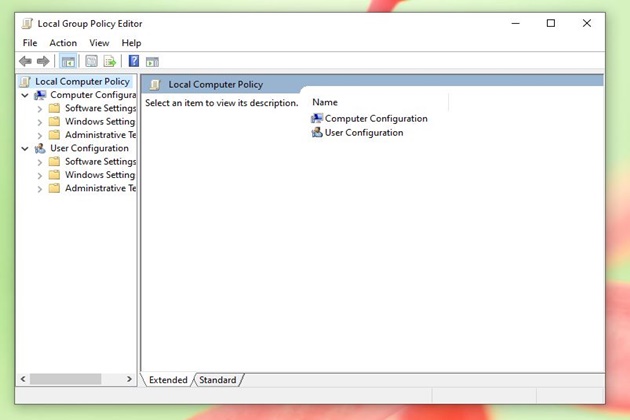This screenshot has width=630, height=420.
Task: Collapse the Computer Configuration tree node
Action: pos(25,95)
